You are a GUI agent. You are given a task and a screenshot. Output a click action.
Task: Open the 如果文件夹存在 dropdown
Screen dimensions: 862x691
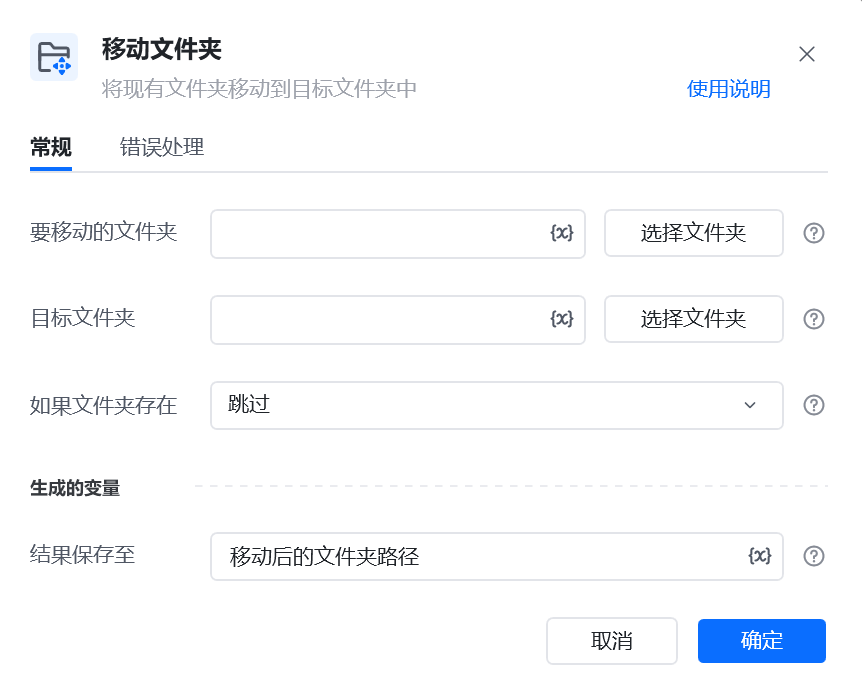pos(496,405)
